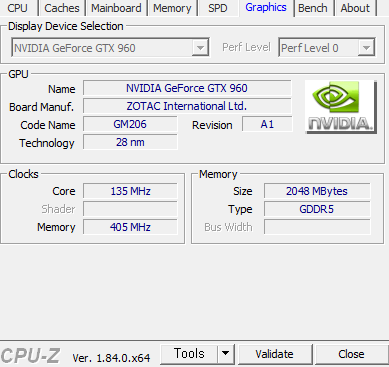389x367 pixels.
Task: Click the Technology label
Action: click(47, 143)
